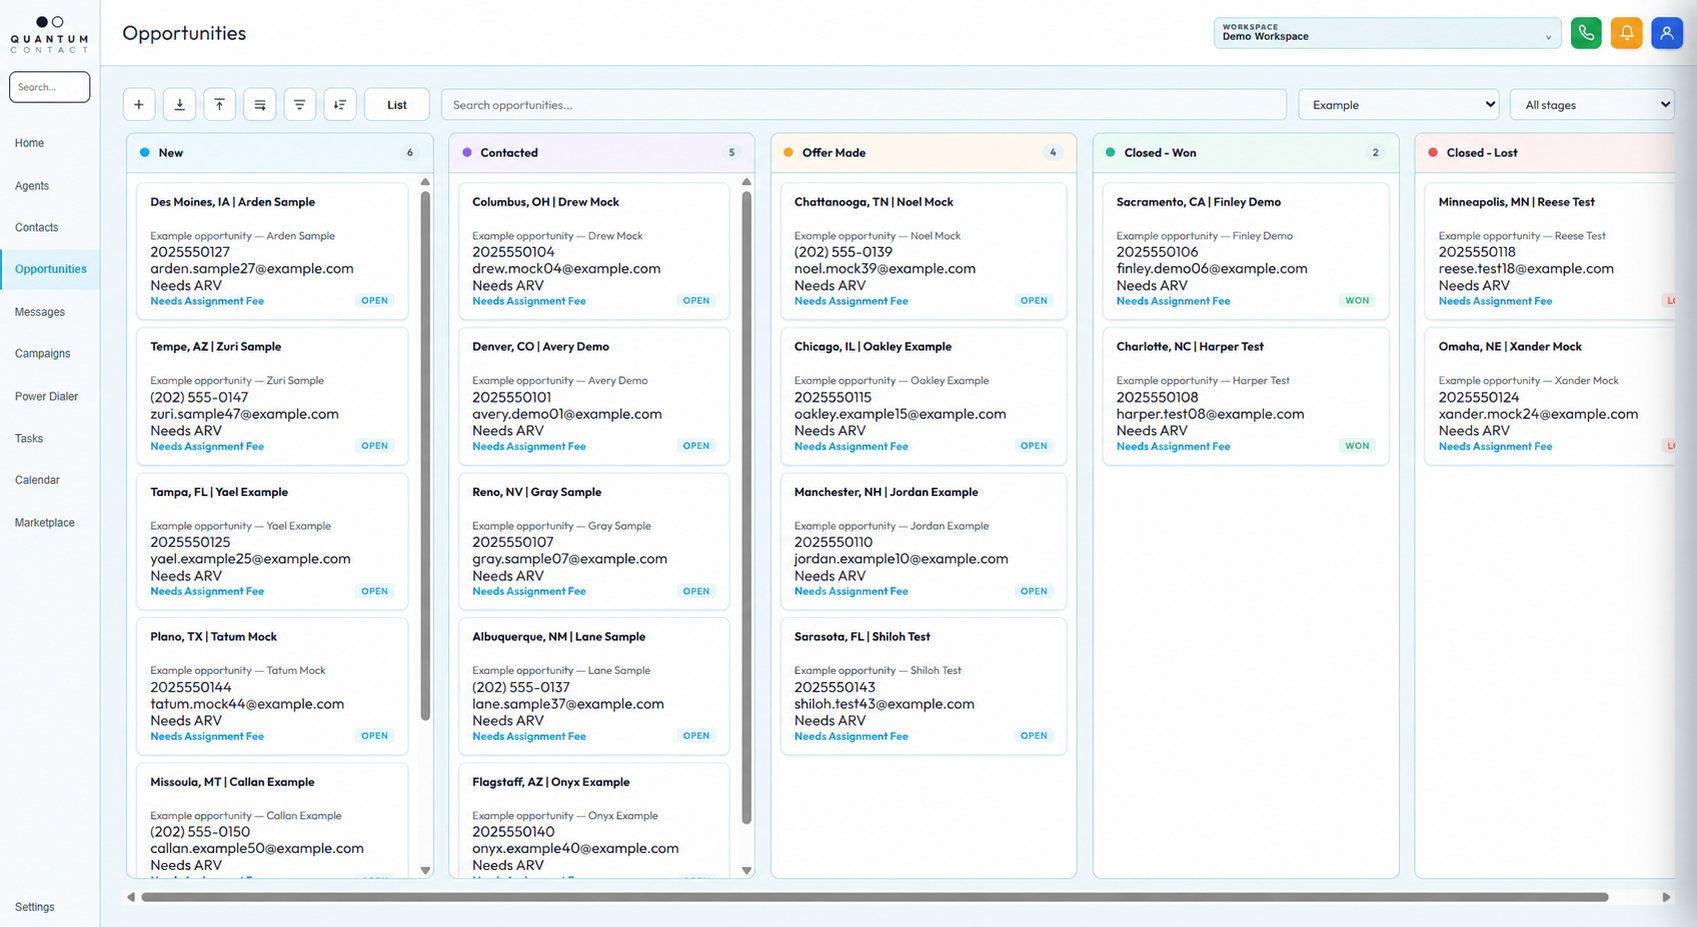Viewport: 1697px width, 927px height.
Task: Expand the Demo Workspace selector
Action: tap(1387, 33)
